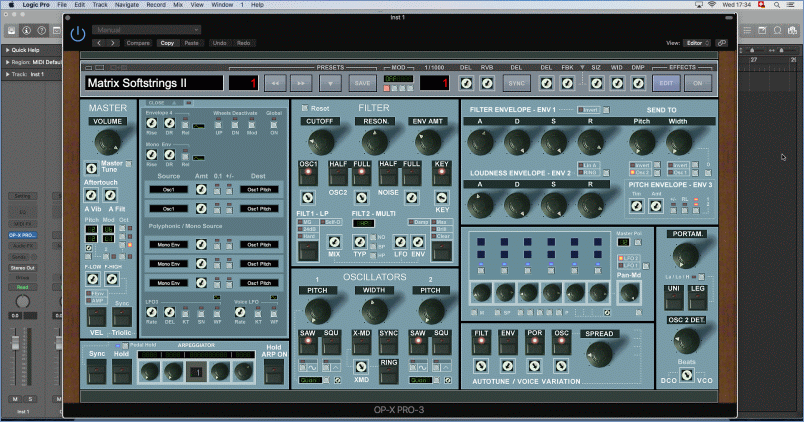Open the Edit menu

point(79,5)
